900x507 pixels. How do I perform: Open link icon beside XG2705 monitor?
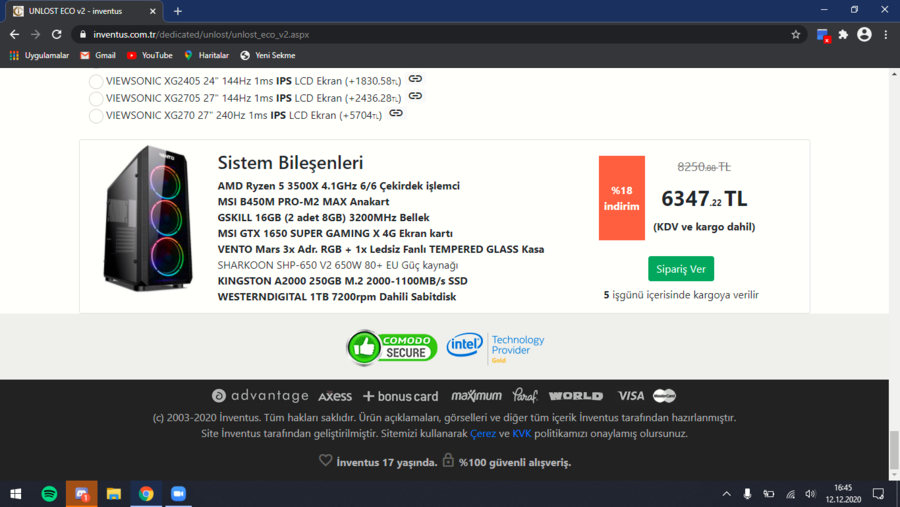click(415, 96)
